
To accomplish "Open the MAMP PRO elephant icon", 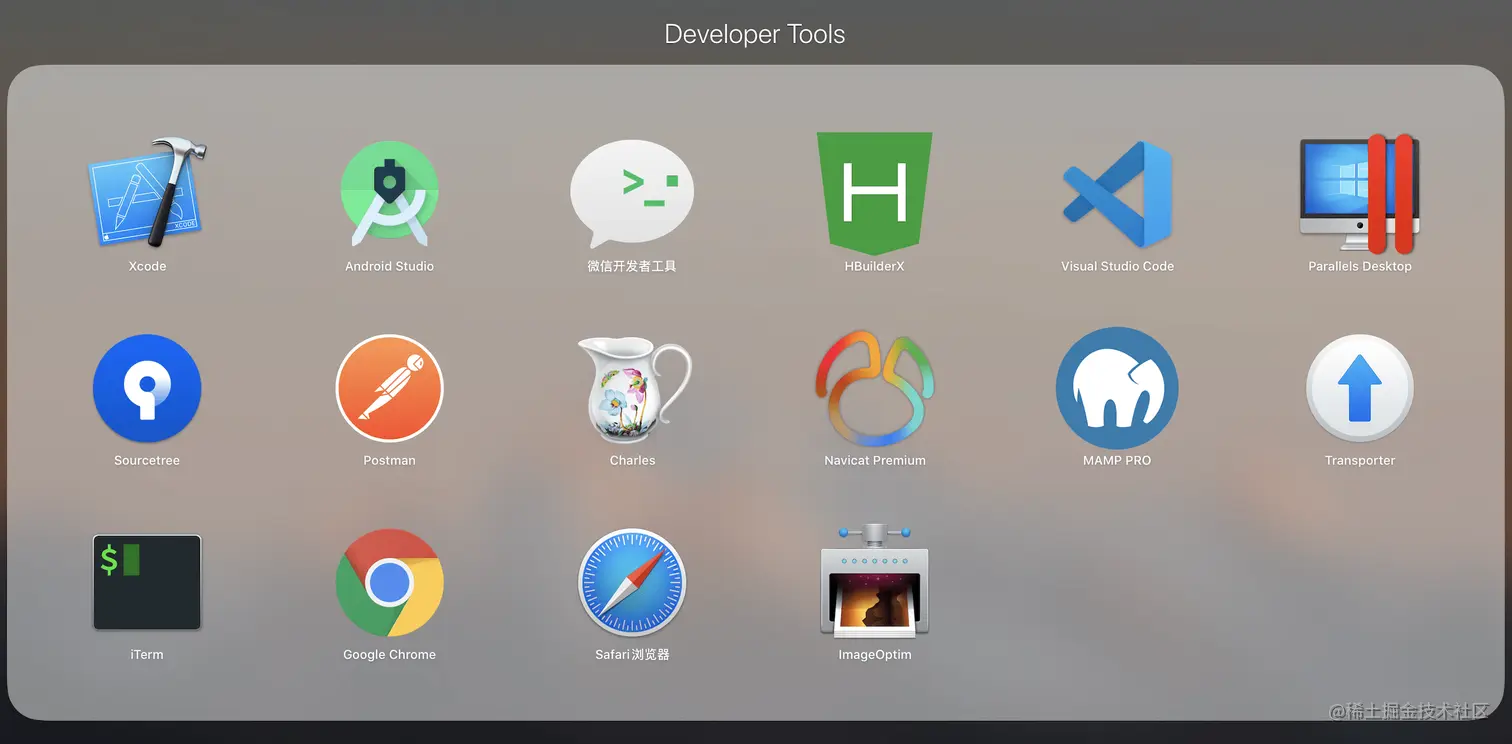I will (x=1117, y=388).
